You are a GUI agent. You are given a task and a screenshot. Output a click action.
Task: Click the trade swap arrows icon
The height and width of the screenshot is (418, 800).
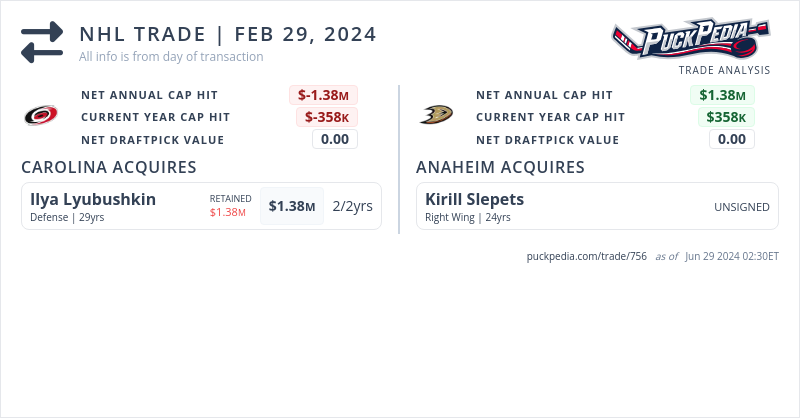pyautogui.click(x=42, y=42)
